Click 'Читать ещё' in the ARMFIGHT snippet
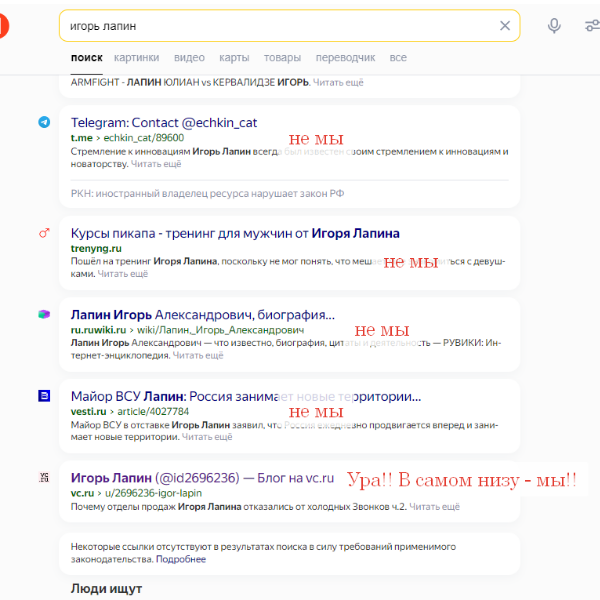The height and width of the screenshot is (600, 600). click(x=338, y=83)
